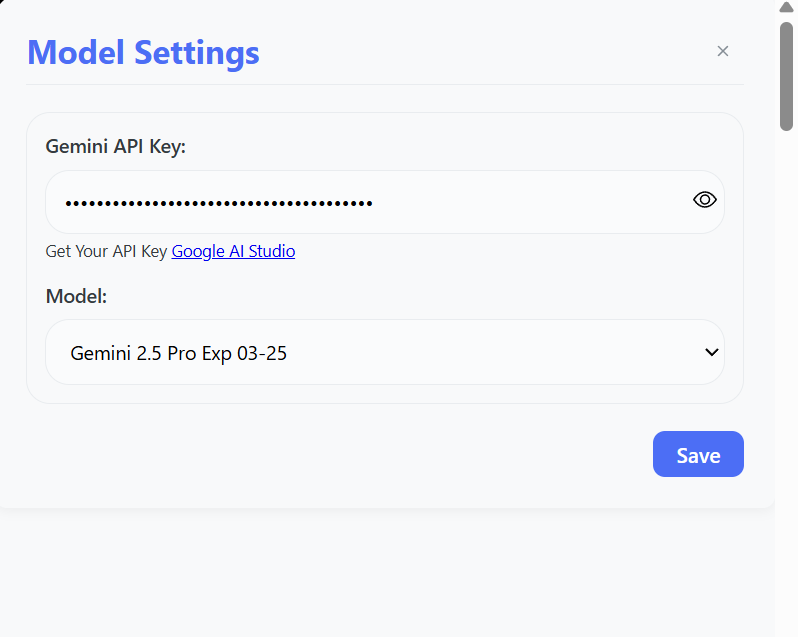798x637 pixels.
Task: Click the vertical scrollbar thumb
Action: click(786, 76)
